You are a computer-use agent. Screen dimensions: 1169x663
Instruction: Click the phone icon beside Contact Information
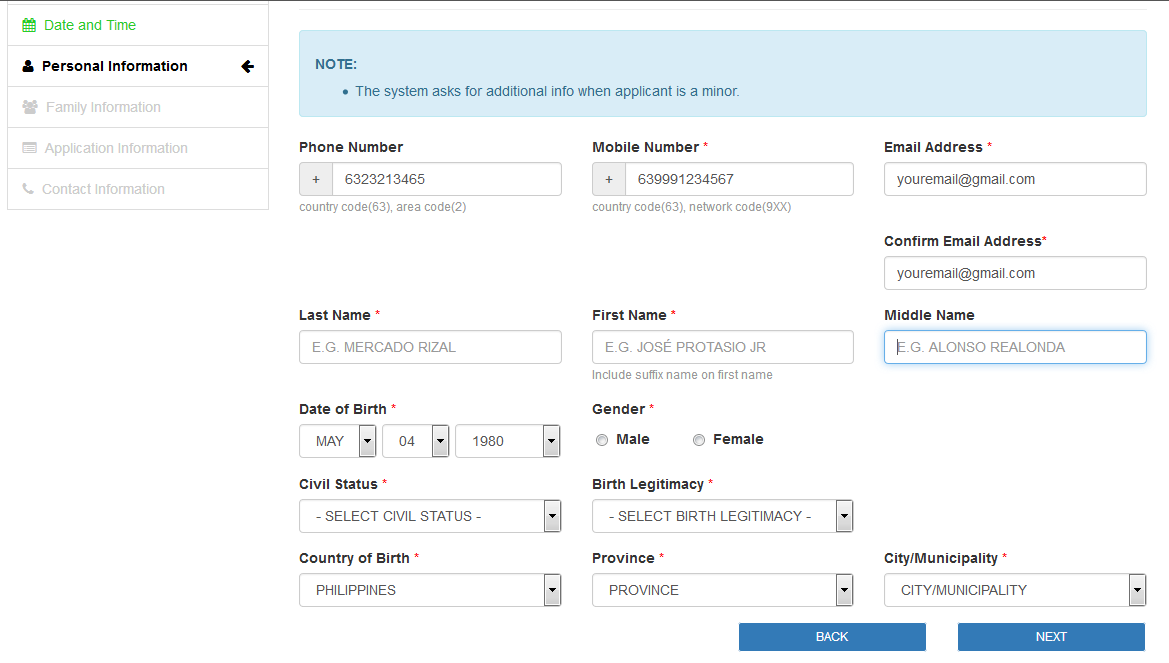point(28,189)
